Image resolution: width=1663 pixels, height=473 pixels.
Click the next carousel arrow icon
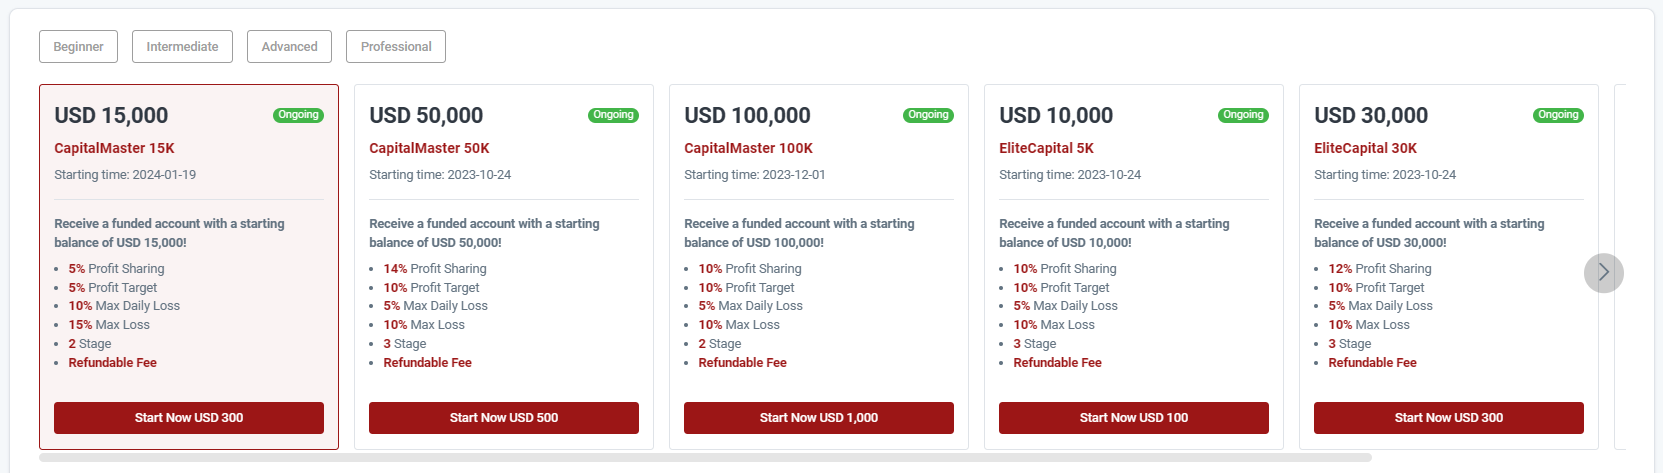[1603, 273]
